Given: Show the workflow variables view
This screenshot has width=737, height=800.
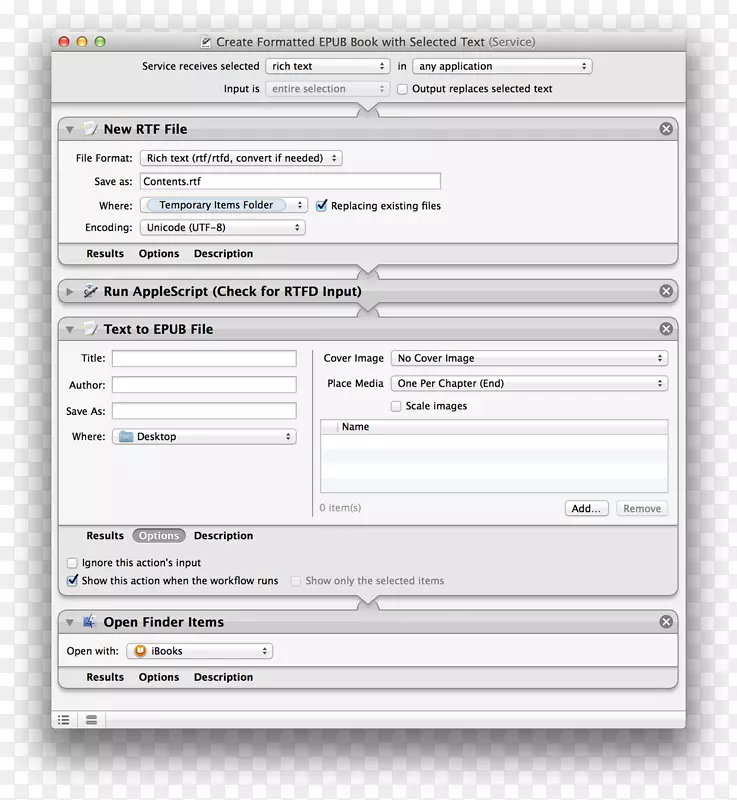Looking at the screenshot, I should 91,719.
